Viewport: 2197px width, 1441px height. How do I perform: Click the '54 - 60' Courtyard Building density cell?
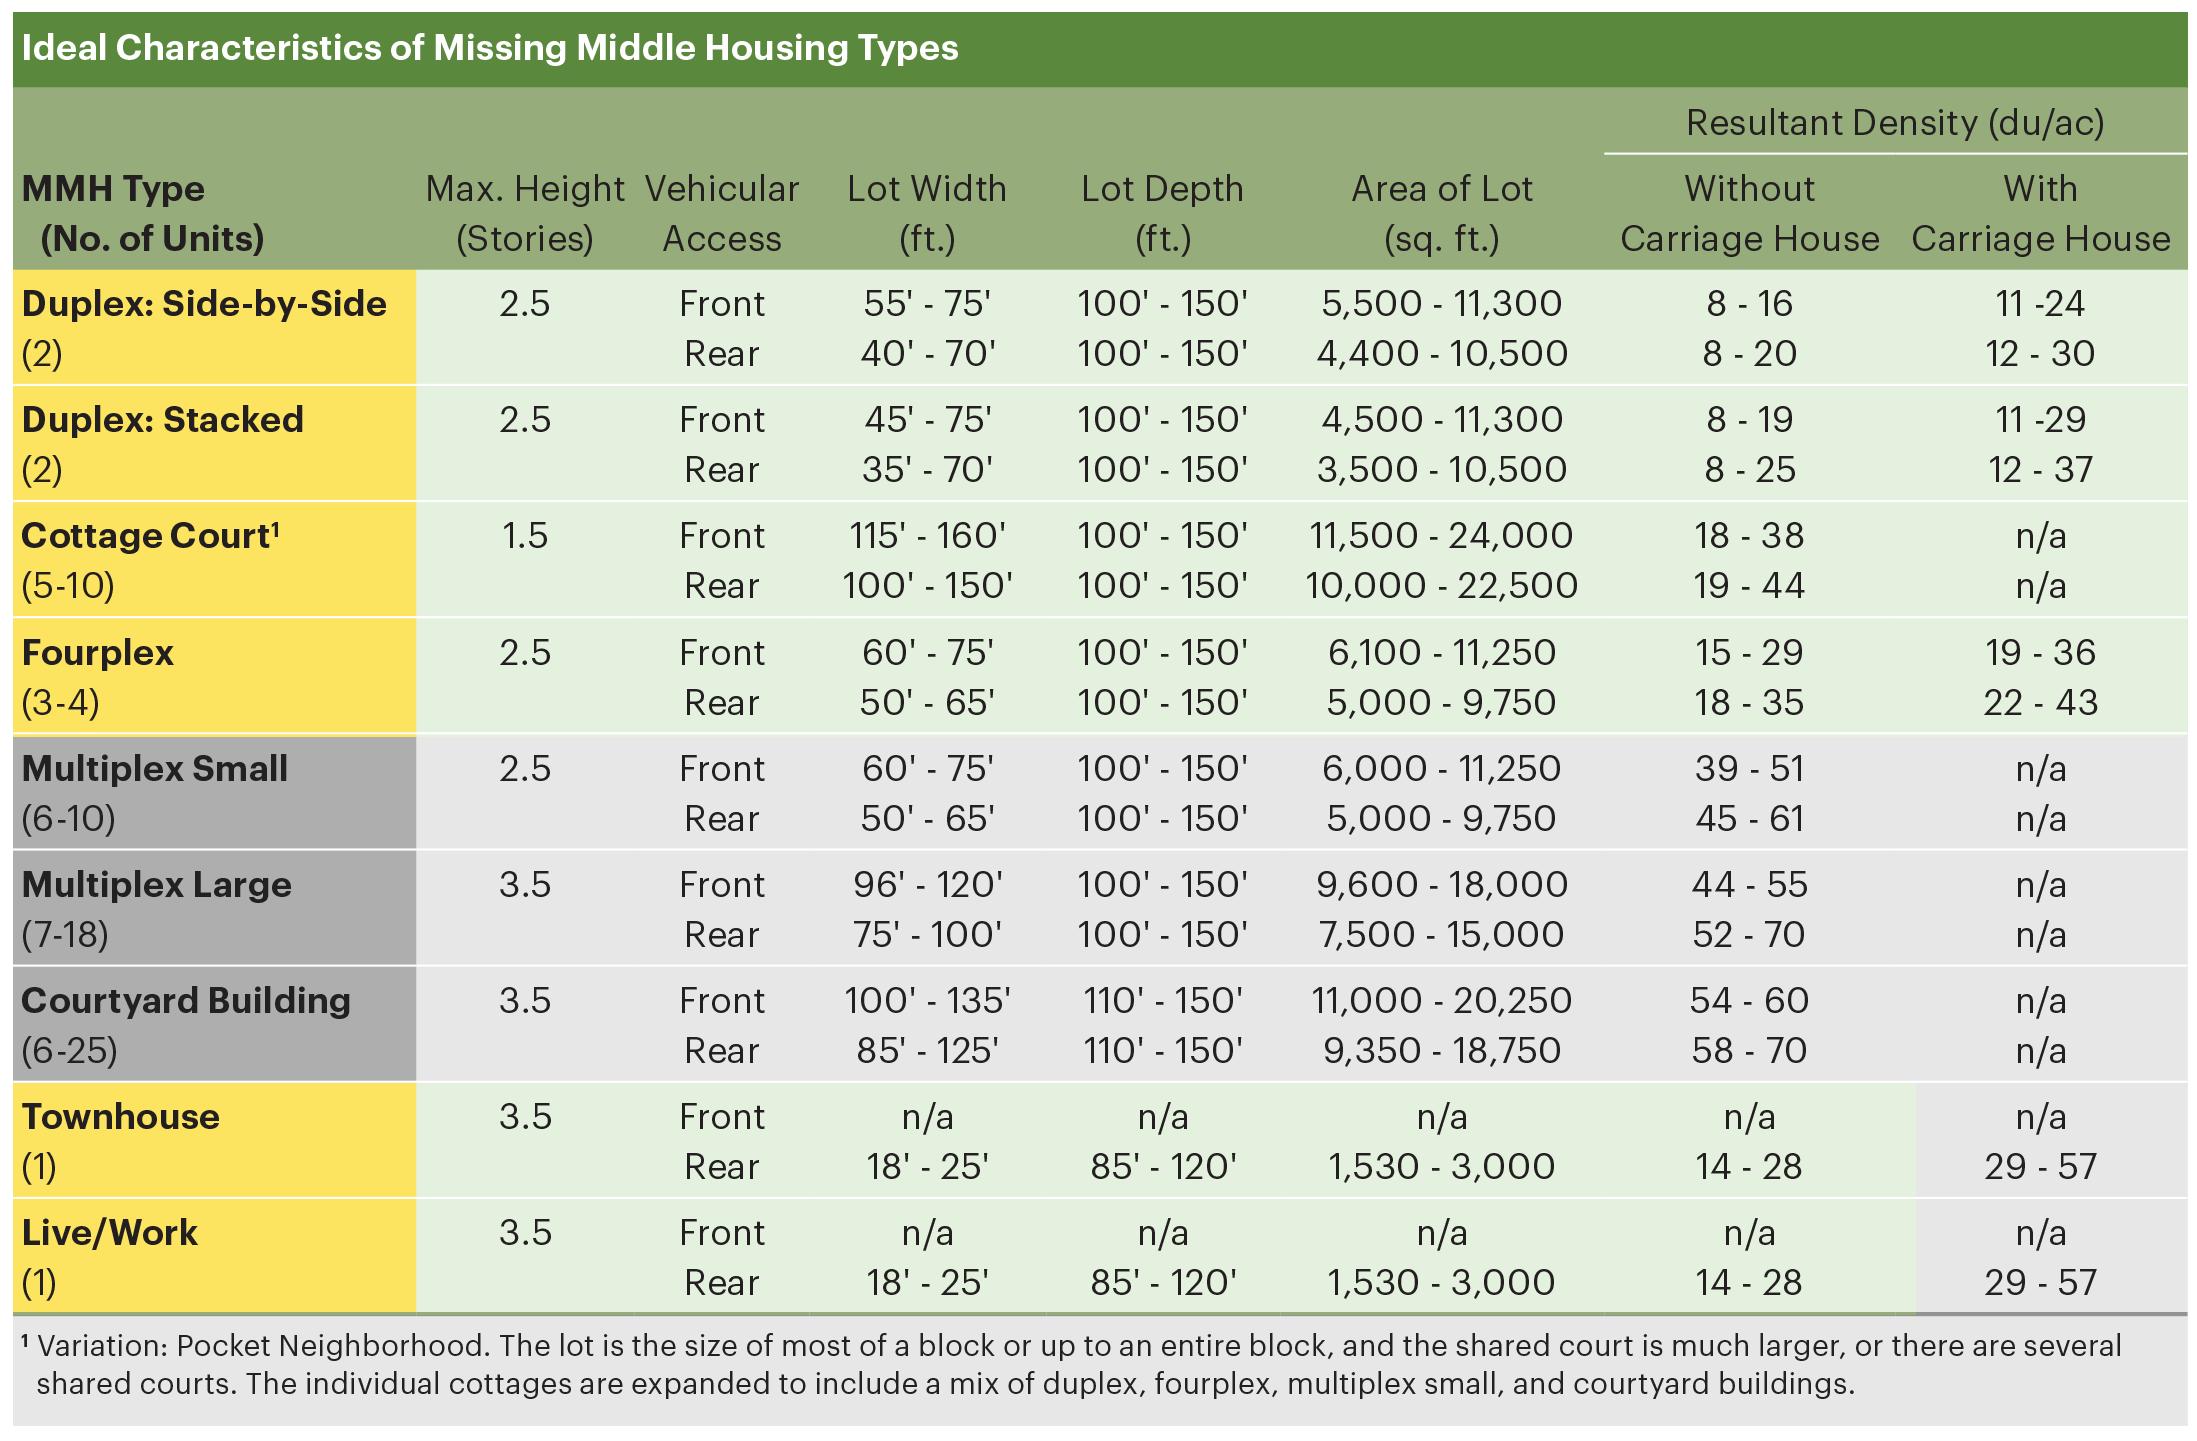(1750, 1001)
